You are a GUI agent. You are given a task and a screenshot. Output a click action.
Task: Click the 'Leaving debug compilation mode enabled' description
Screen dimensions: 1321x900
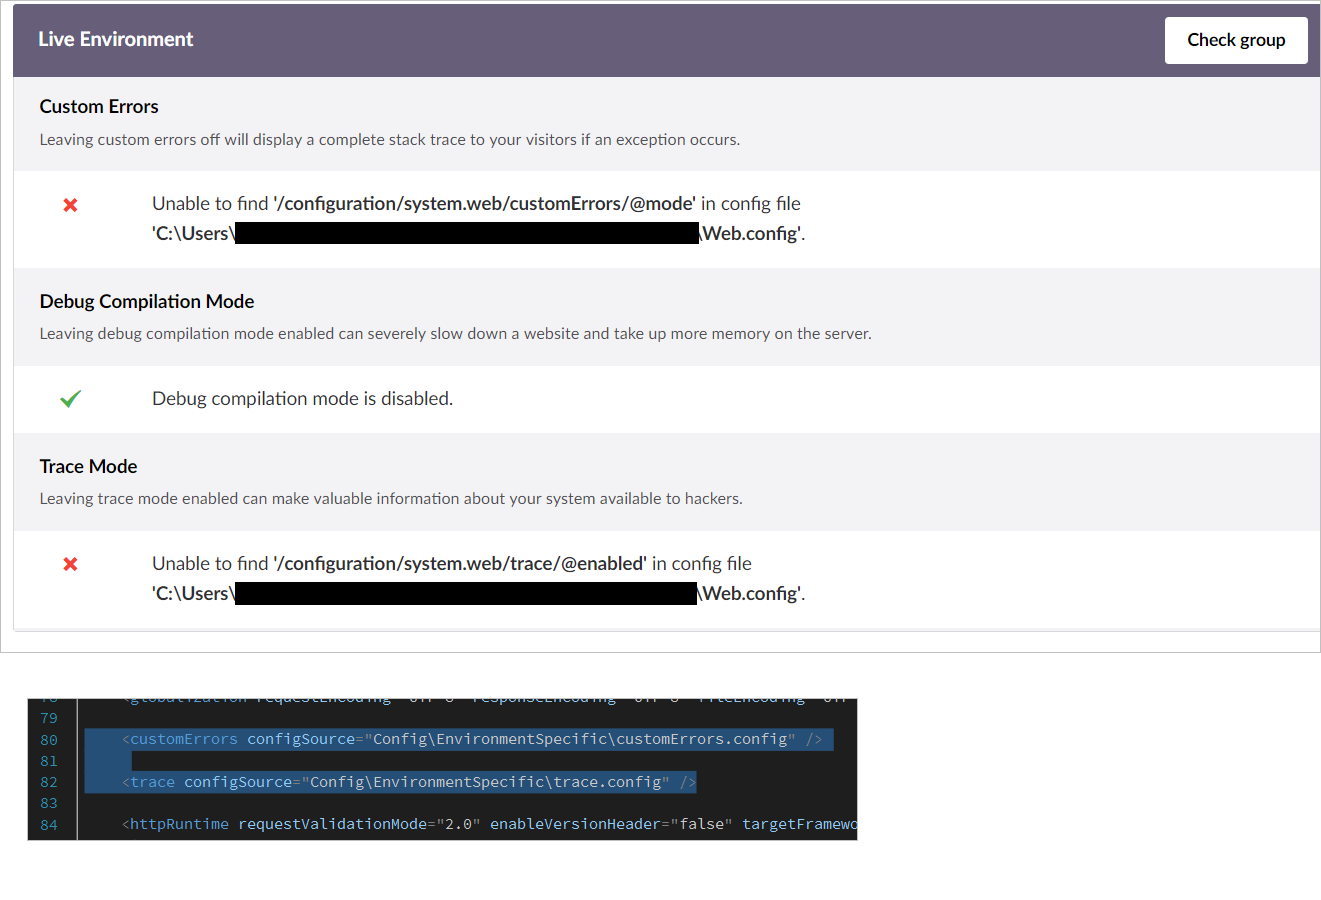[455, 333]
